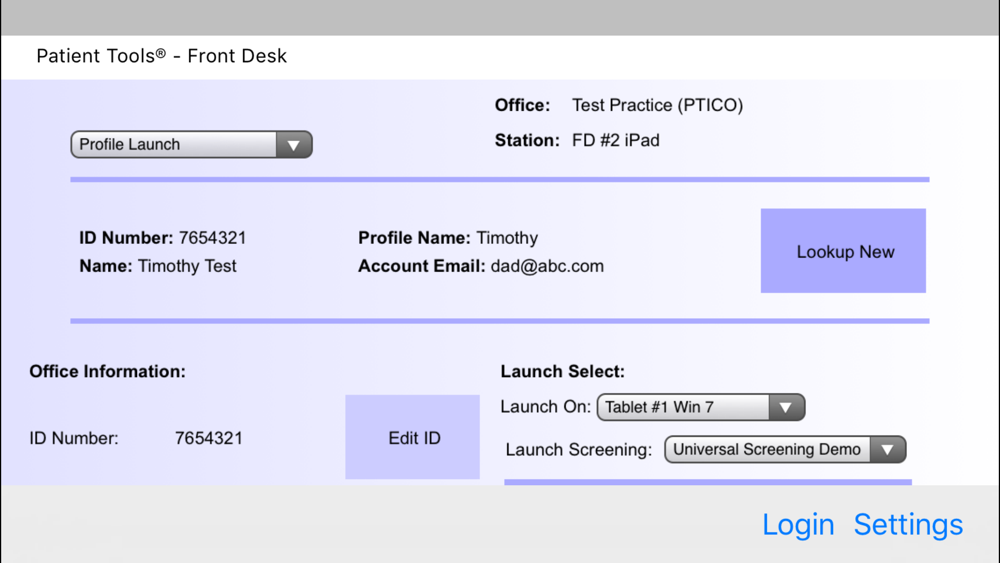This screenshot has width=1000, height=563.
Task: Click the Lookup New button
Action: click(x=843, y=251)
